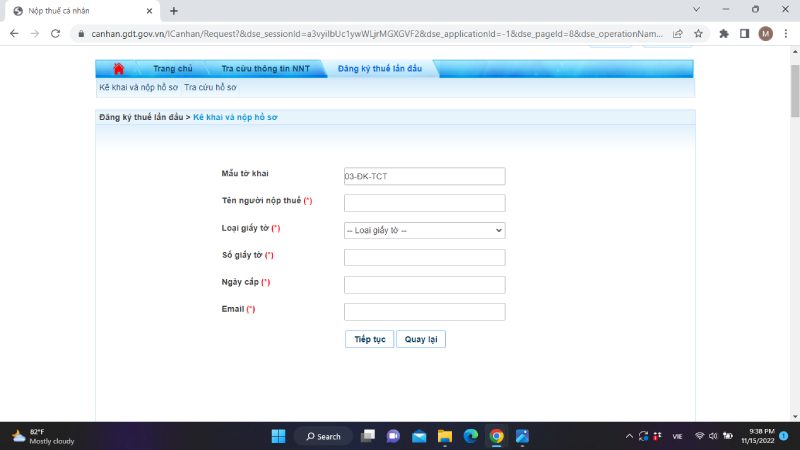The height and width of the screenshot is (450, 800).
Task: Expand the Loại giấy tờ dropdown
Action: [x=424, y=230]
